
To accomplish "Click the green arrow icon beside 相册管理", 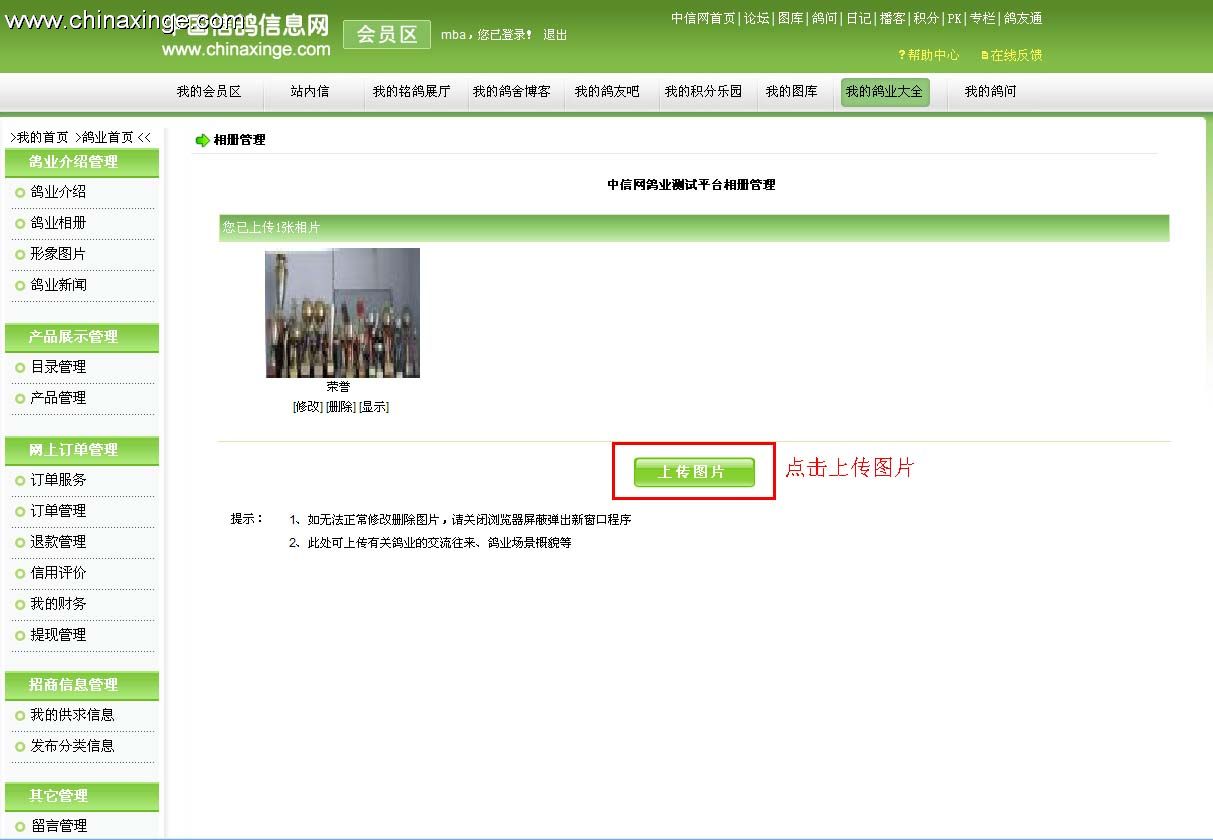I will click(x=202, y=140).
